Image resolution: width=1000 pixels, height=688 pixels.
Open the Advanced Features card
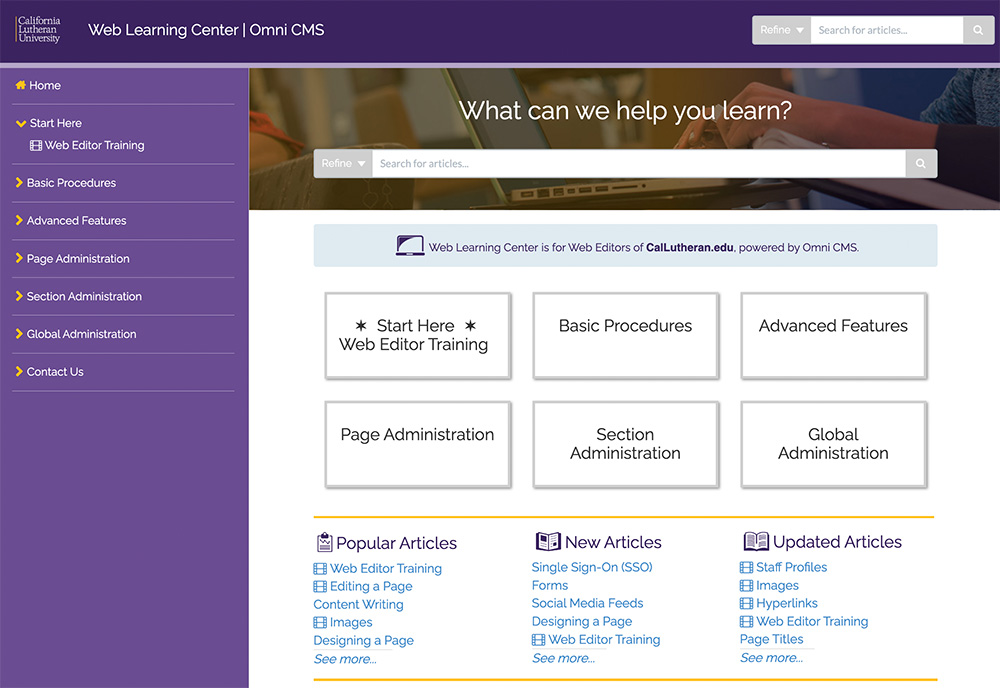coord(834,336)
